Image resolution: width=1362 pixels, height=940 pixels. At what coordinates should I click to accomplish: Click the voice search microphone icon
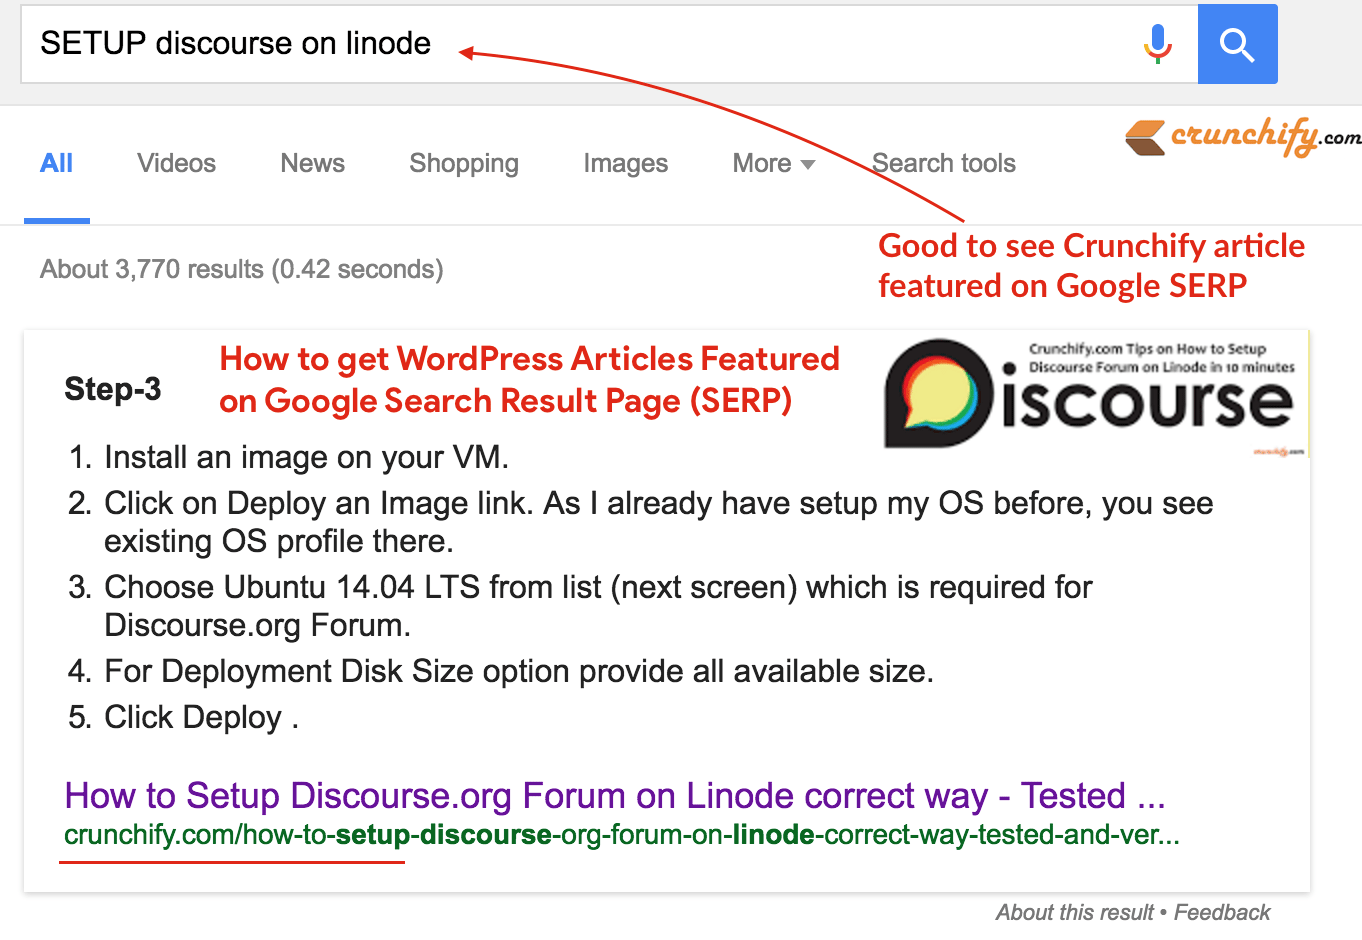[x=1157, y=44]
